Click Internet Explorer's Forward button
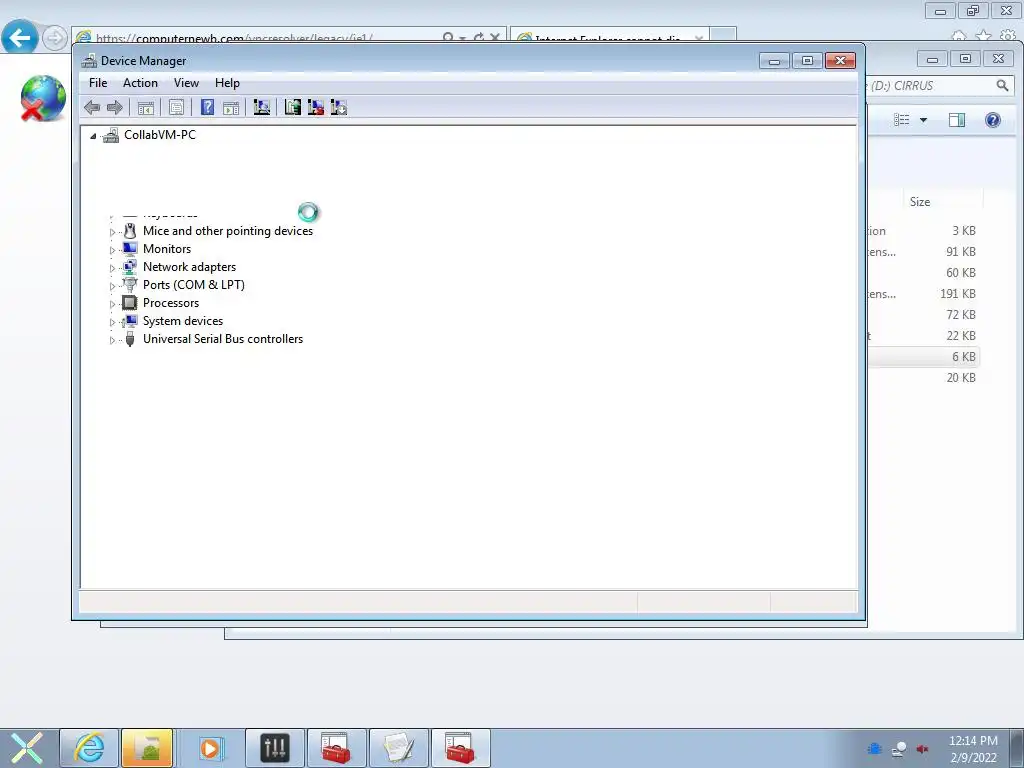The height and width of the screenshot is (768, 1024). [55, 38]
